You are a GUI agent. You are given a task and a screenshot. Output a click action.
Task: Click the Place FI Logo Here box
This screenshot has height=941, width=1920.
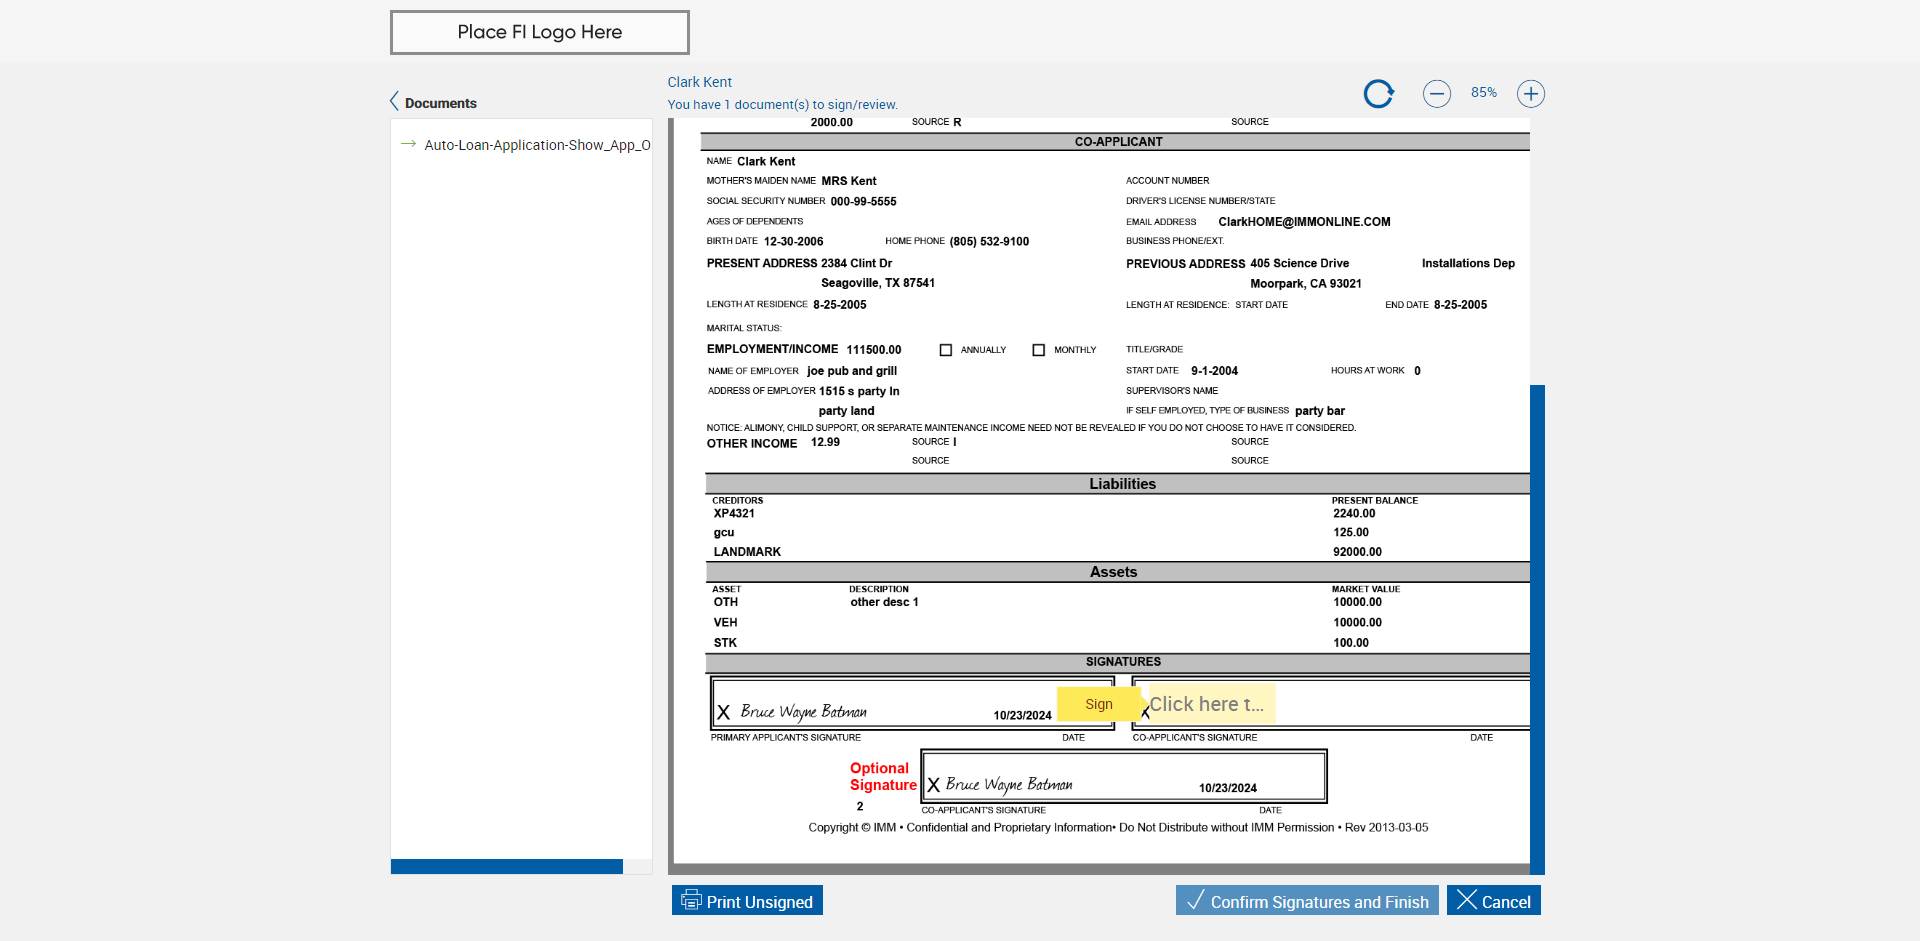(x=540, y=32)
